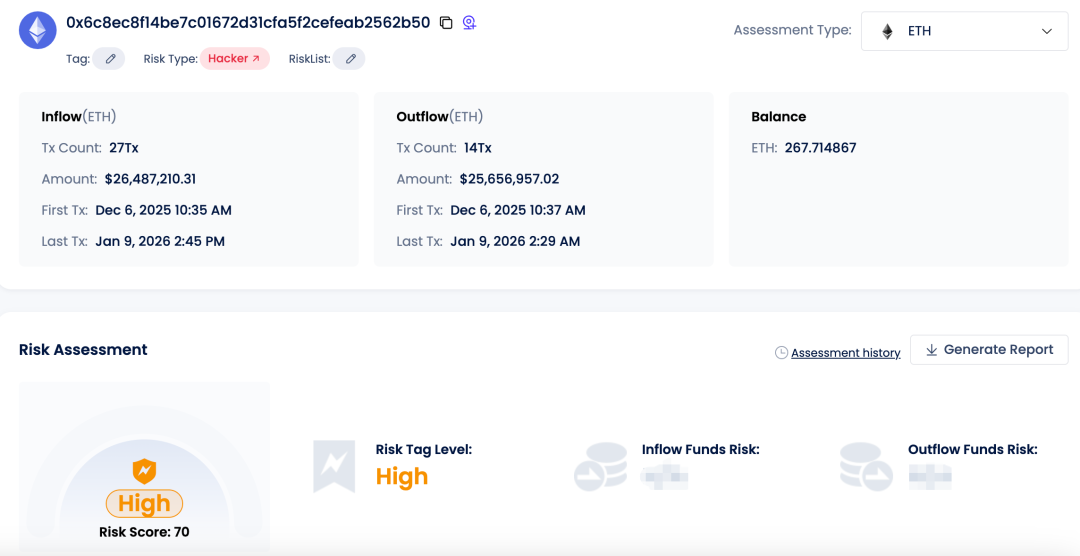
Task: Click the Generate Report button
Action: click(x=989, y=350)
